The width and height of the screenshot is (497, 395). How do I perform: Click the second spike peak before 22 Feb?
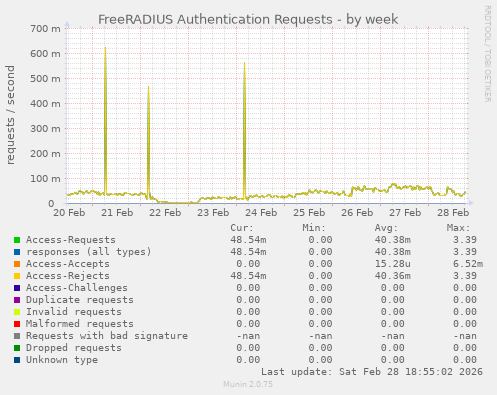(148, 87)
